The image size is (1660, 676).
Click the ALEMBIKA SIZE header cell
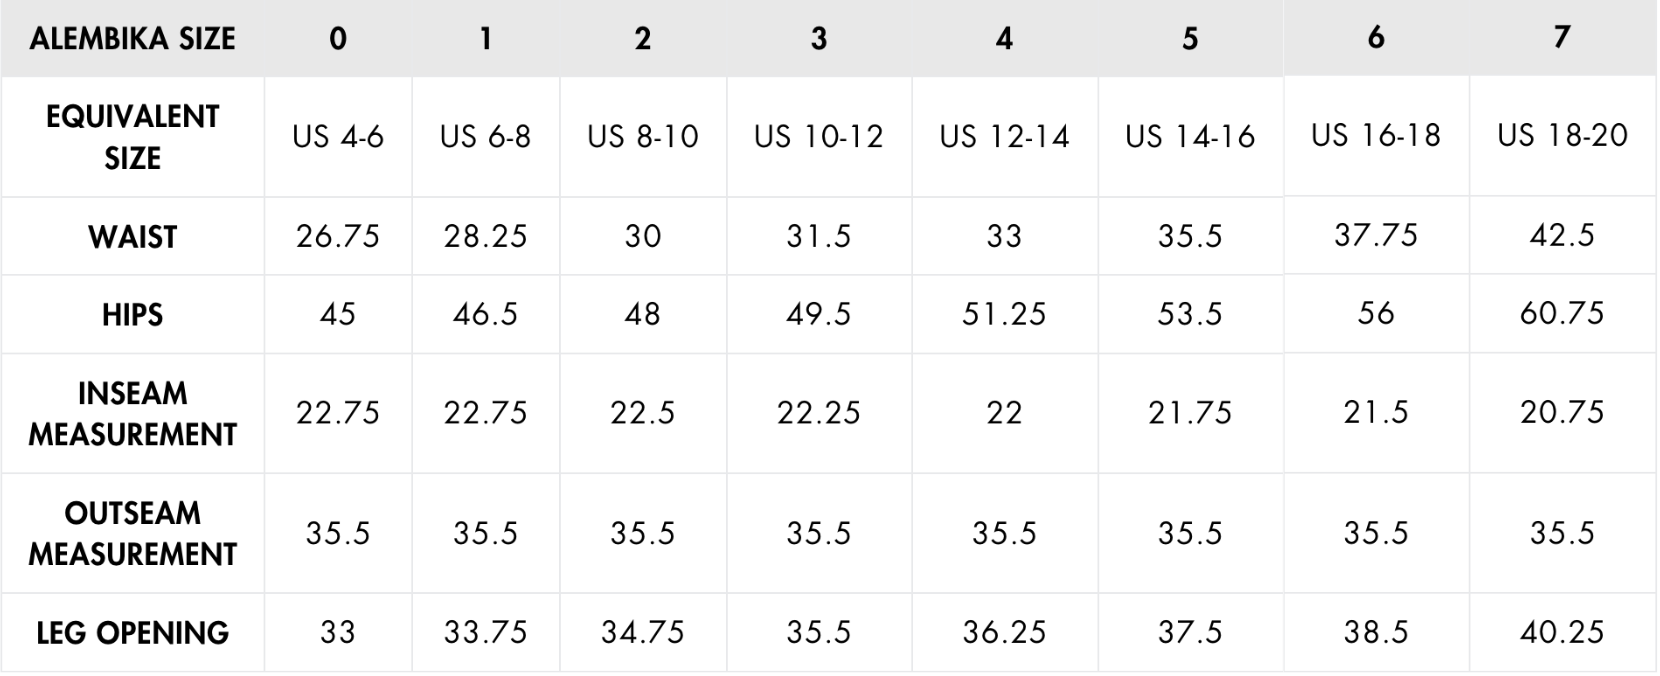click(x=132, y=39)
